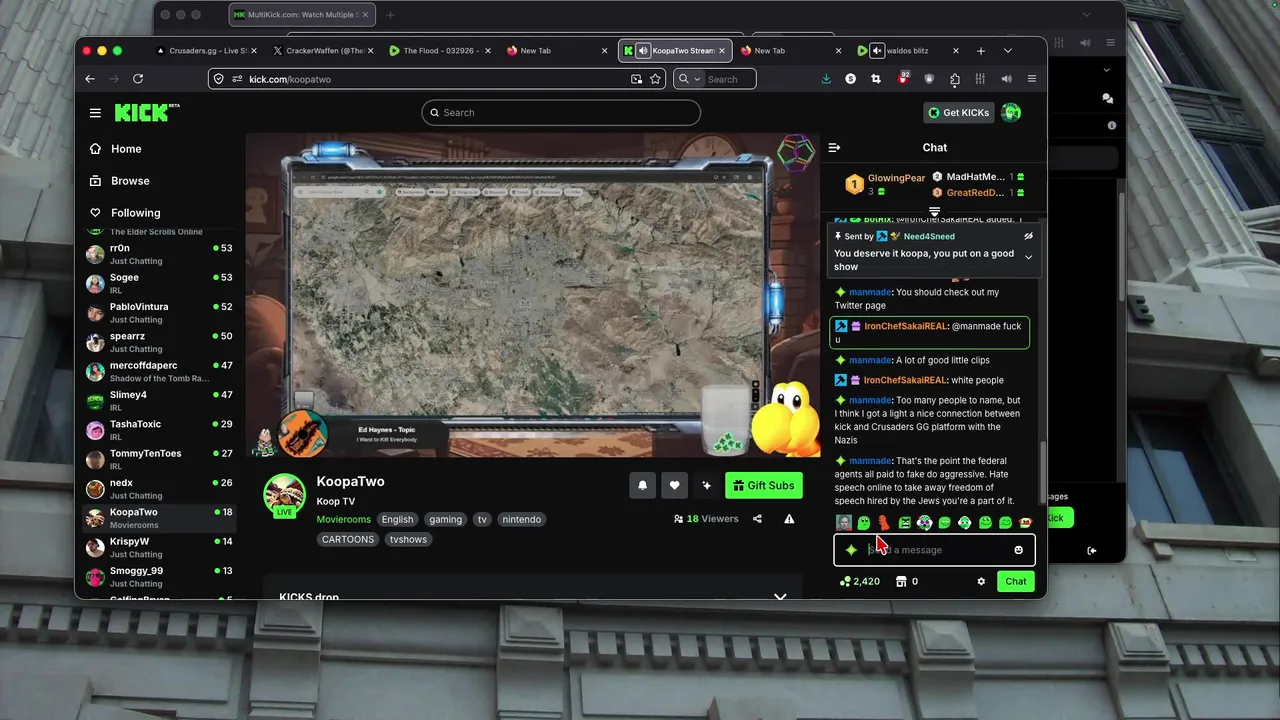Image resolution: width=1280 pixels, height=720 pixels.
Task: Open the Movierooms category link
Action: click(344, 519)
